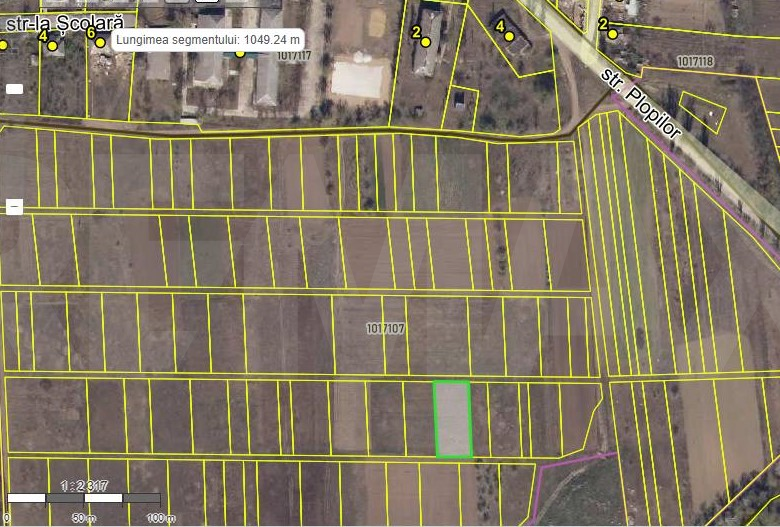Click the zoom out minus button
This screenshot has height=527, width=780.
[x=14, y=207]
